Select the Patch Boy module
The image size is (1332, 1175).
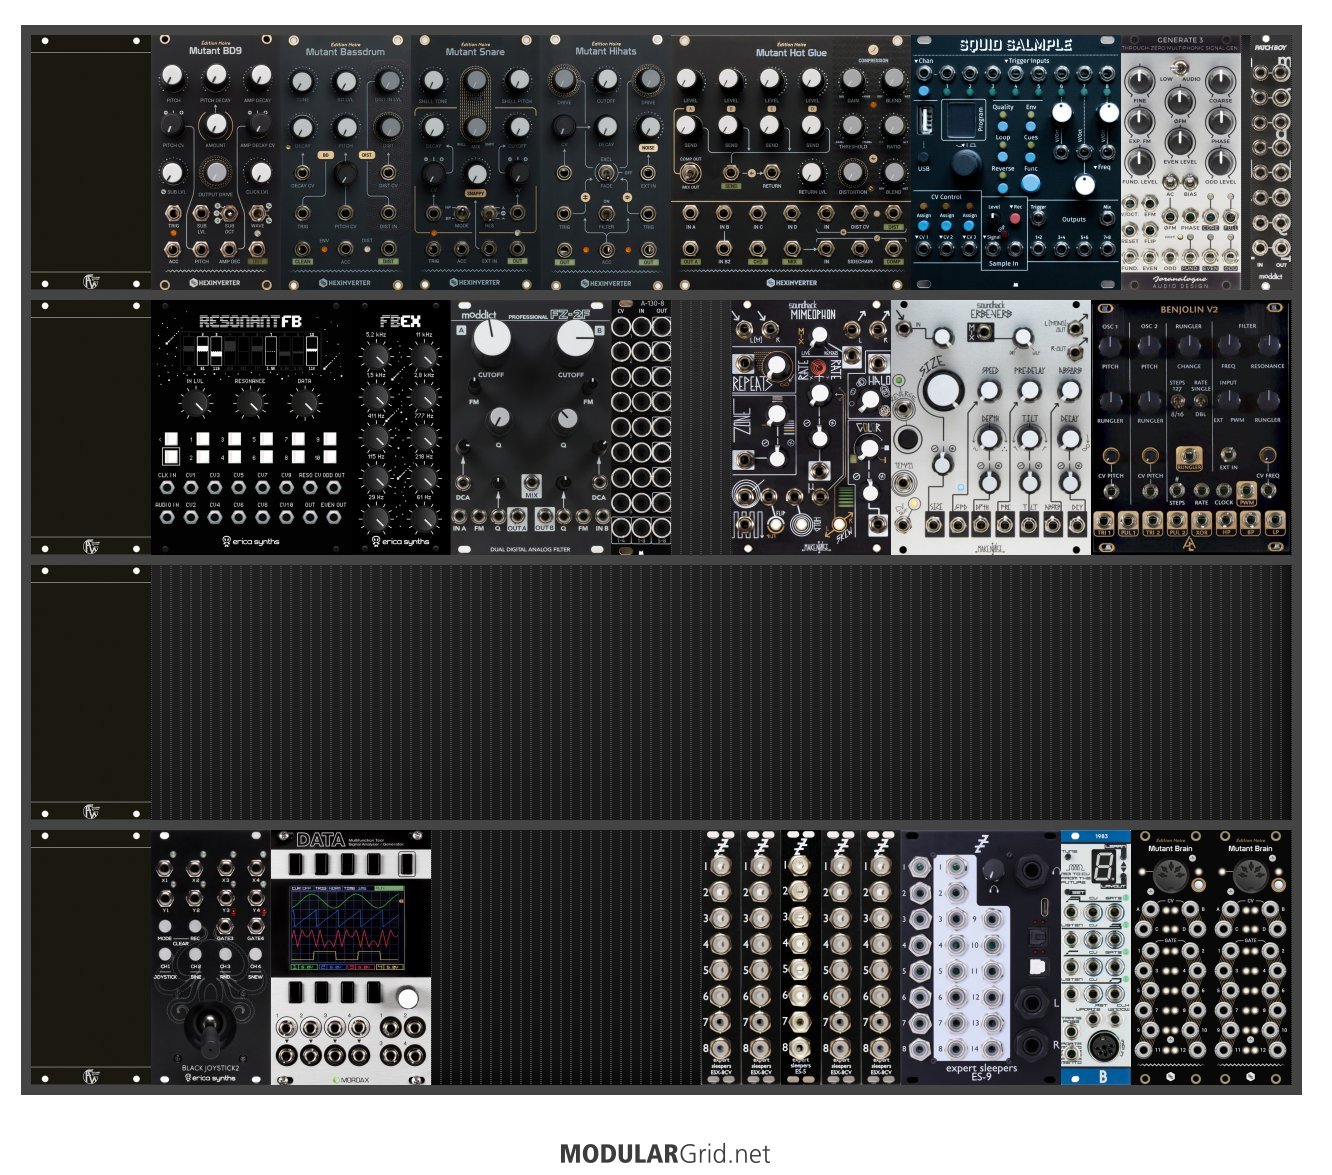(x=1270, y=164)
